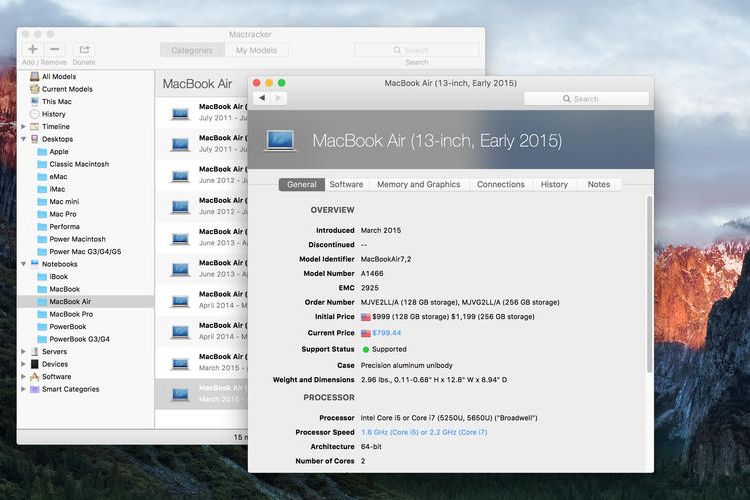Click the forward arrow in the detail window

(x=278, y=98)
